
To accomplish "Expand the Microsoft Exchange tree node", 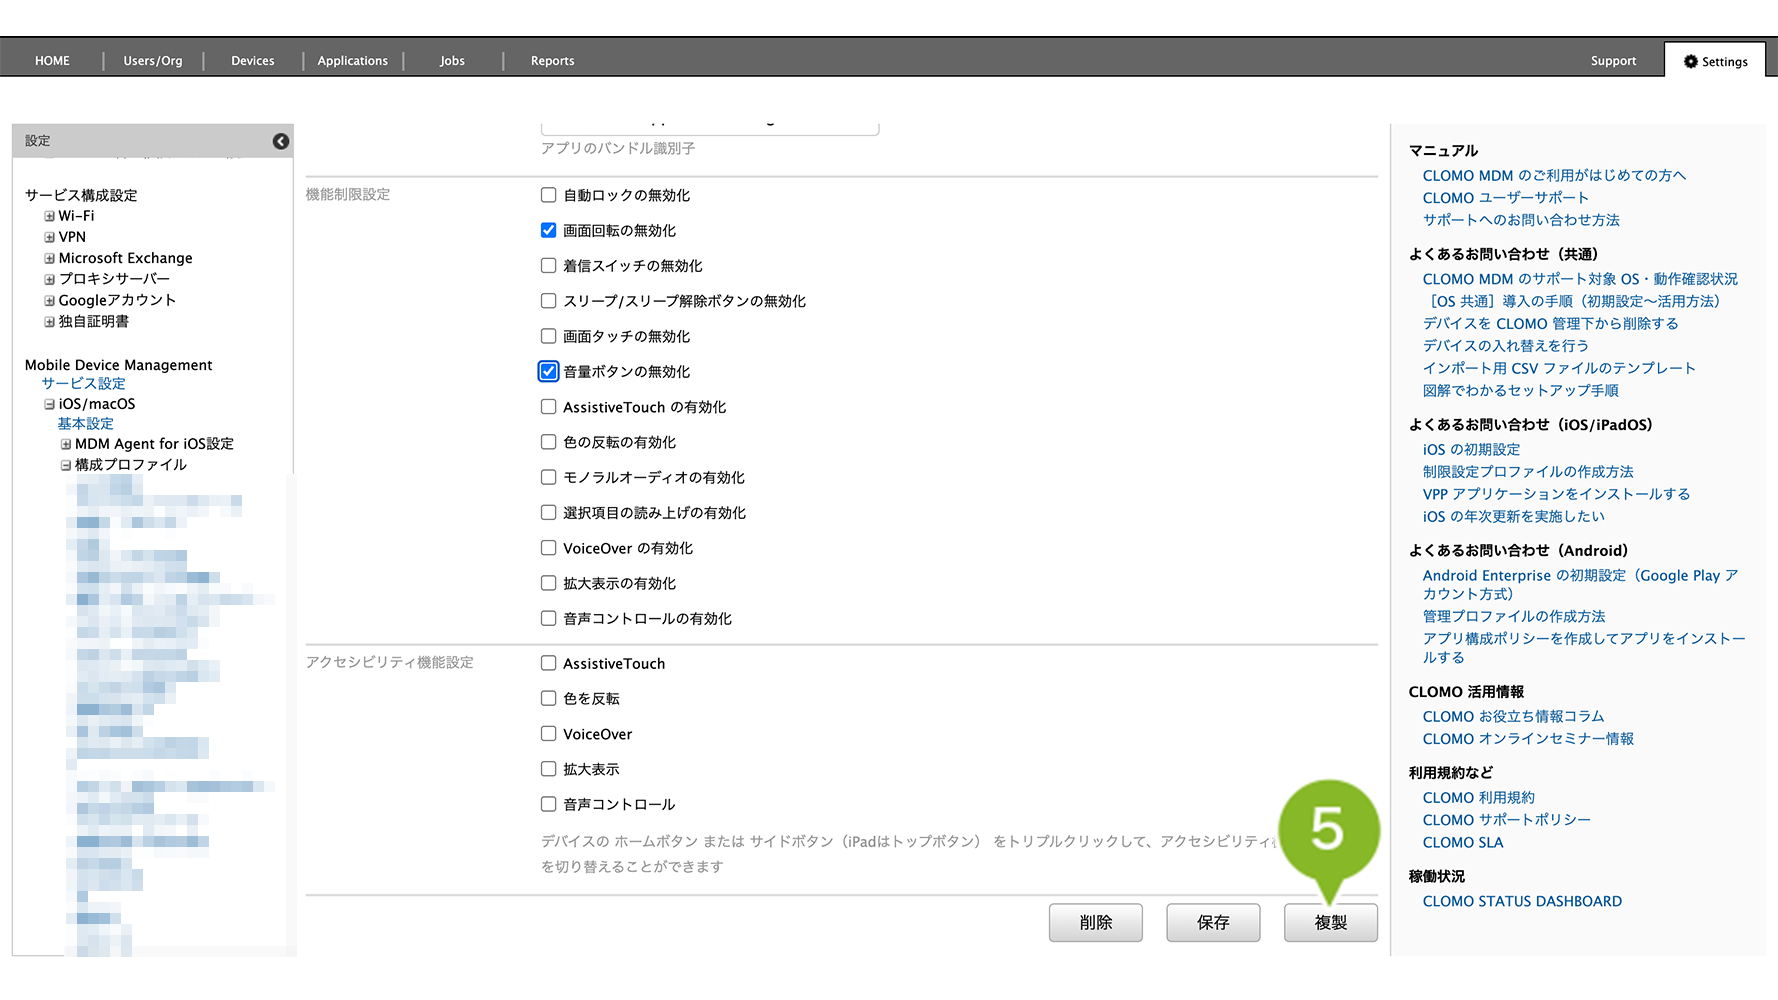I will click(49, 258).
